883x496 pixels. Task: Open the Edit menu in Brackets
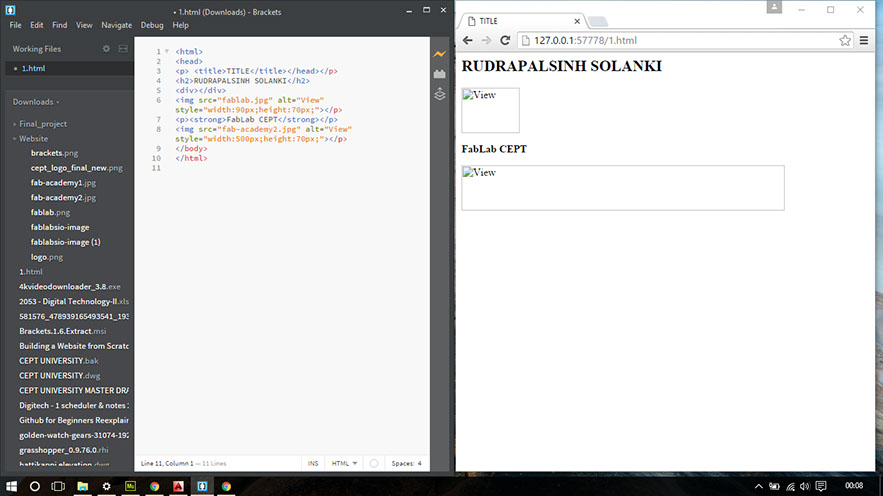tap(37, 25)
